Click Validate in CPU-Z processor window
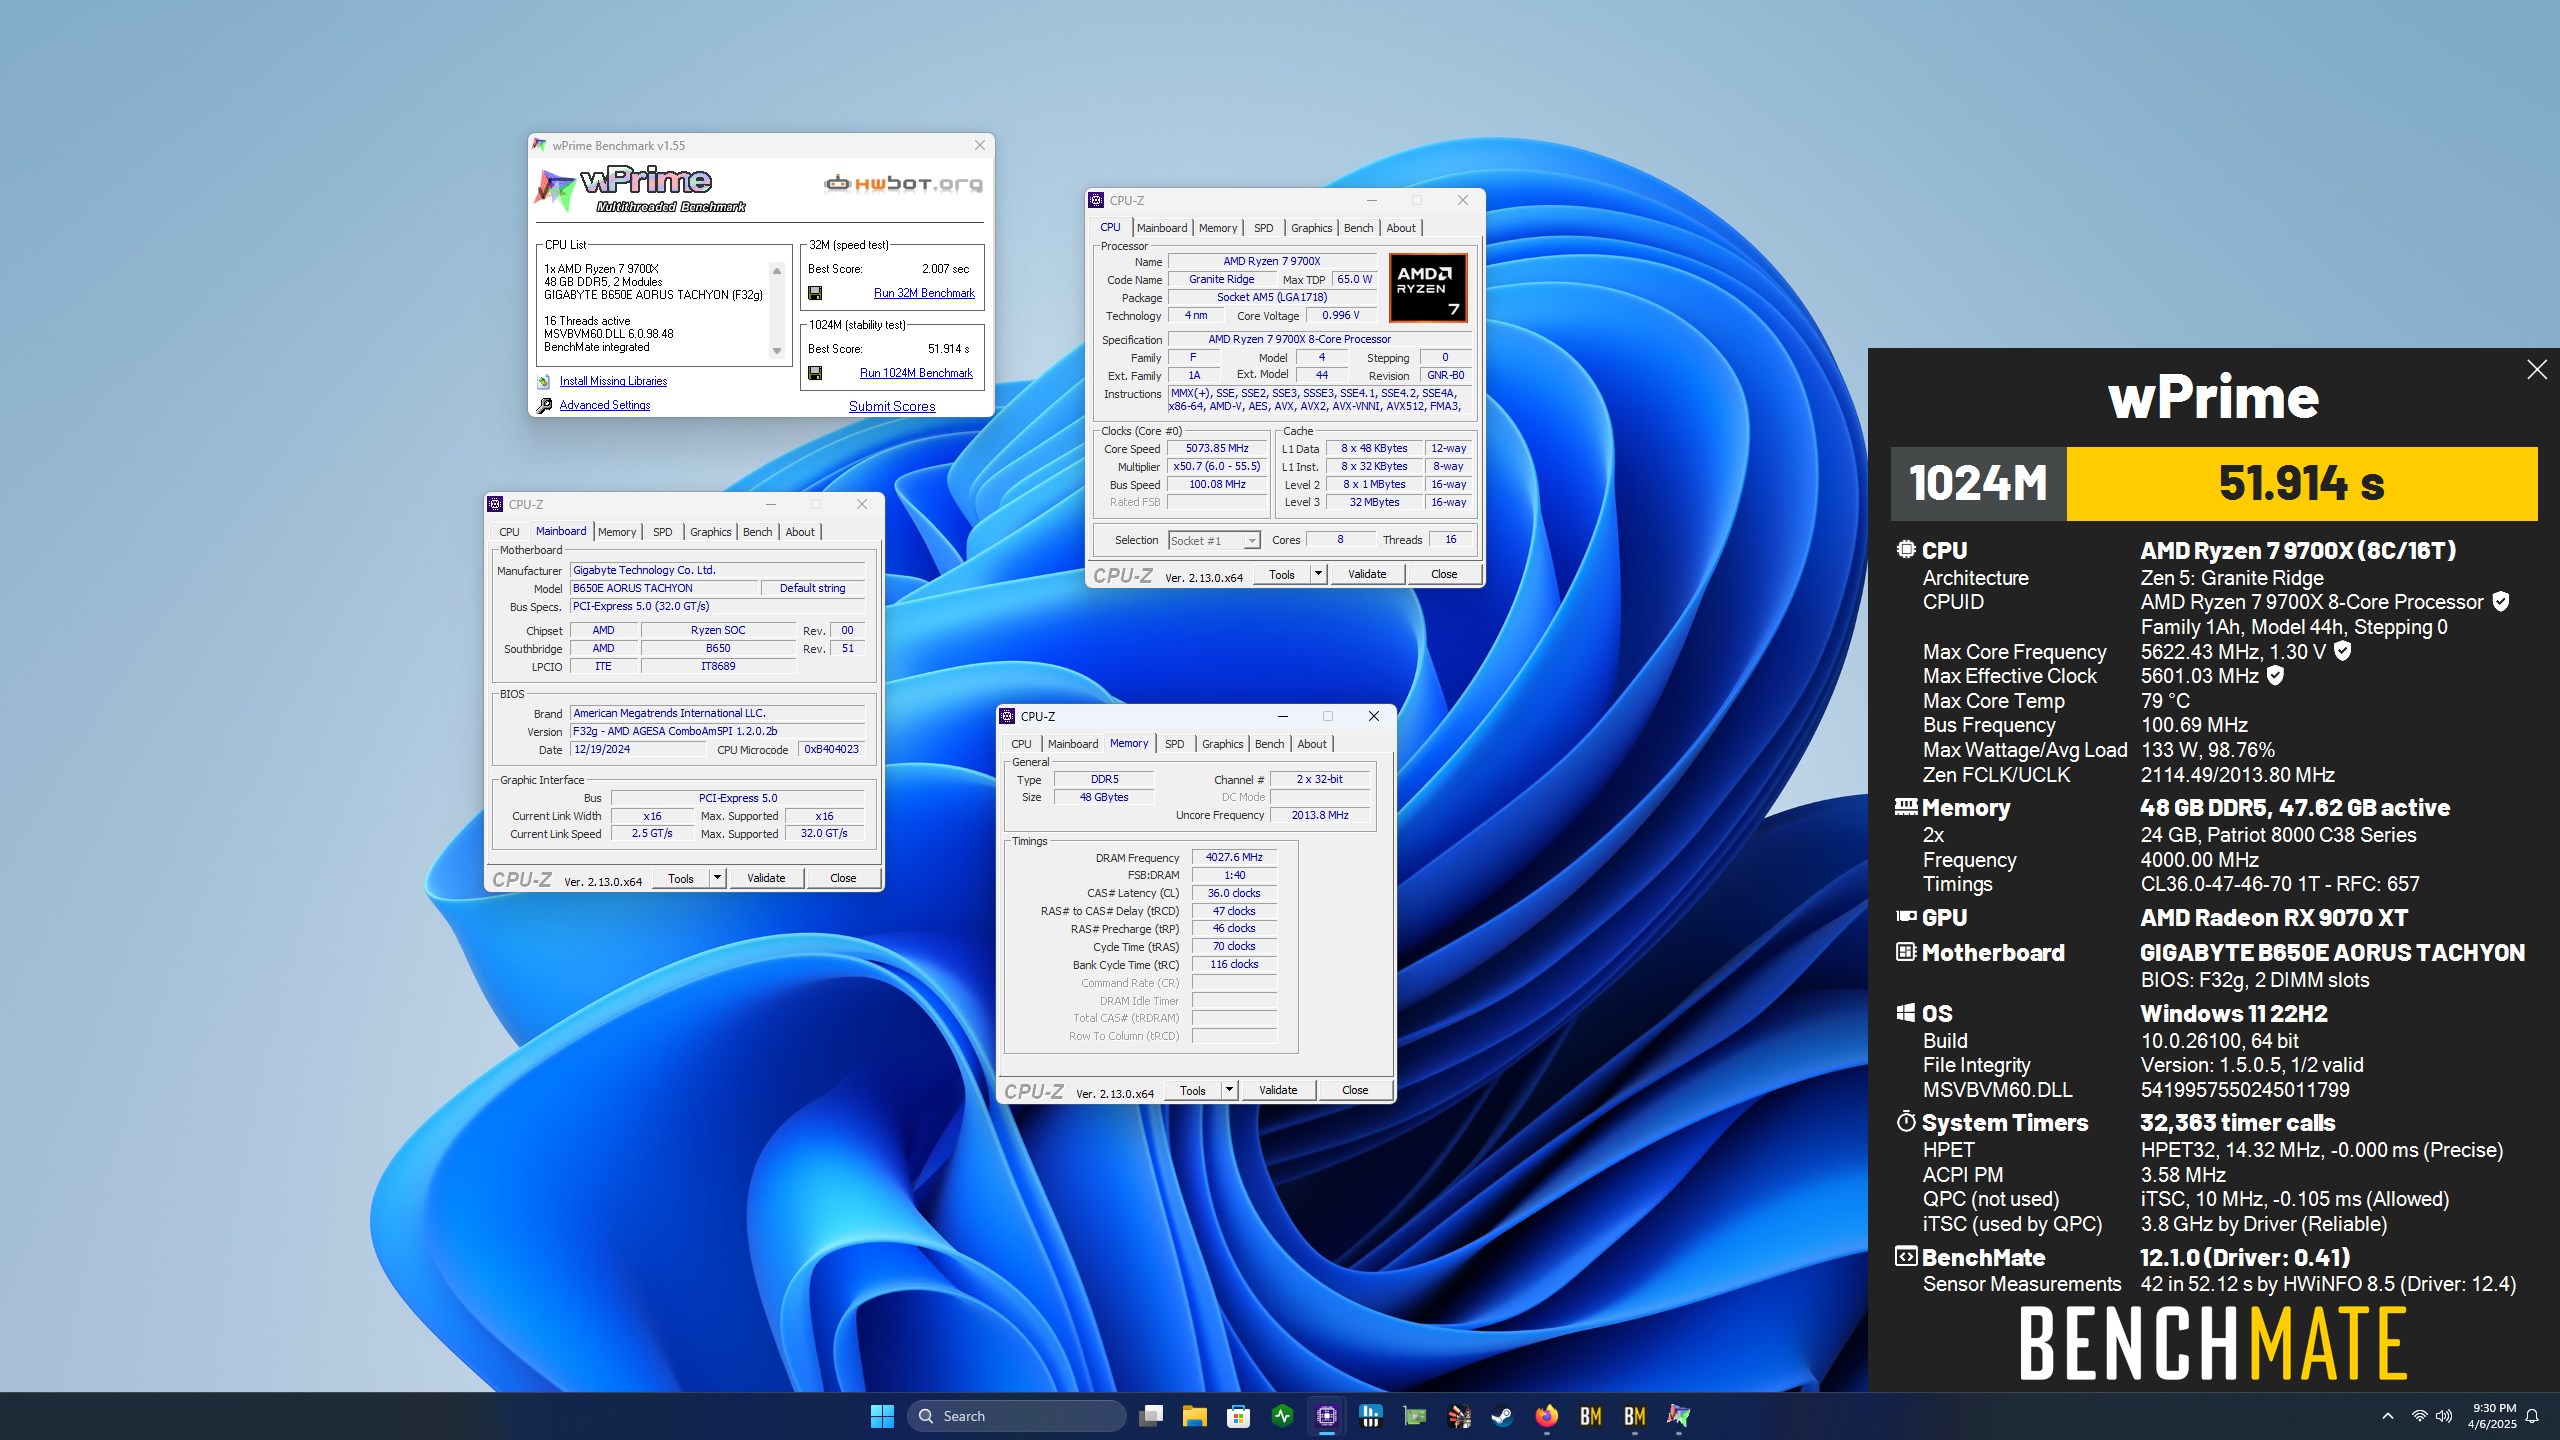 [1367, 574]
